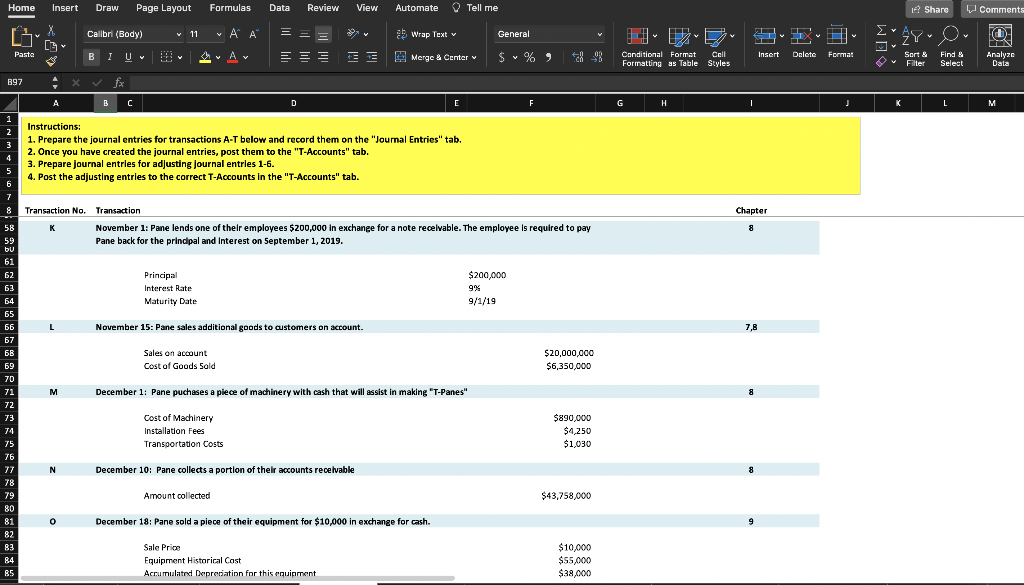Screen dimensions: 1024x585
Task: Toggle Bold formatting
Action: coord(90,57)
